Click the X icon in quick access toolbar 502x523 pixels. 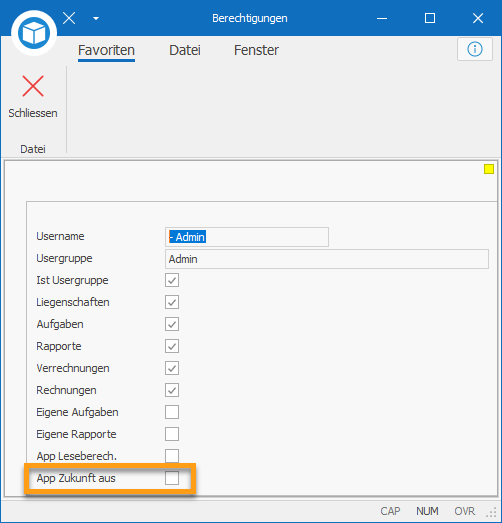tap(69, 18)
